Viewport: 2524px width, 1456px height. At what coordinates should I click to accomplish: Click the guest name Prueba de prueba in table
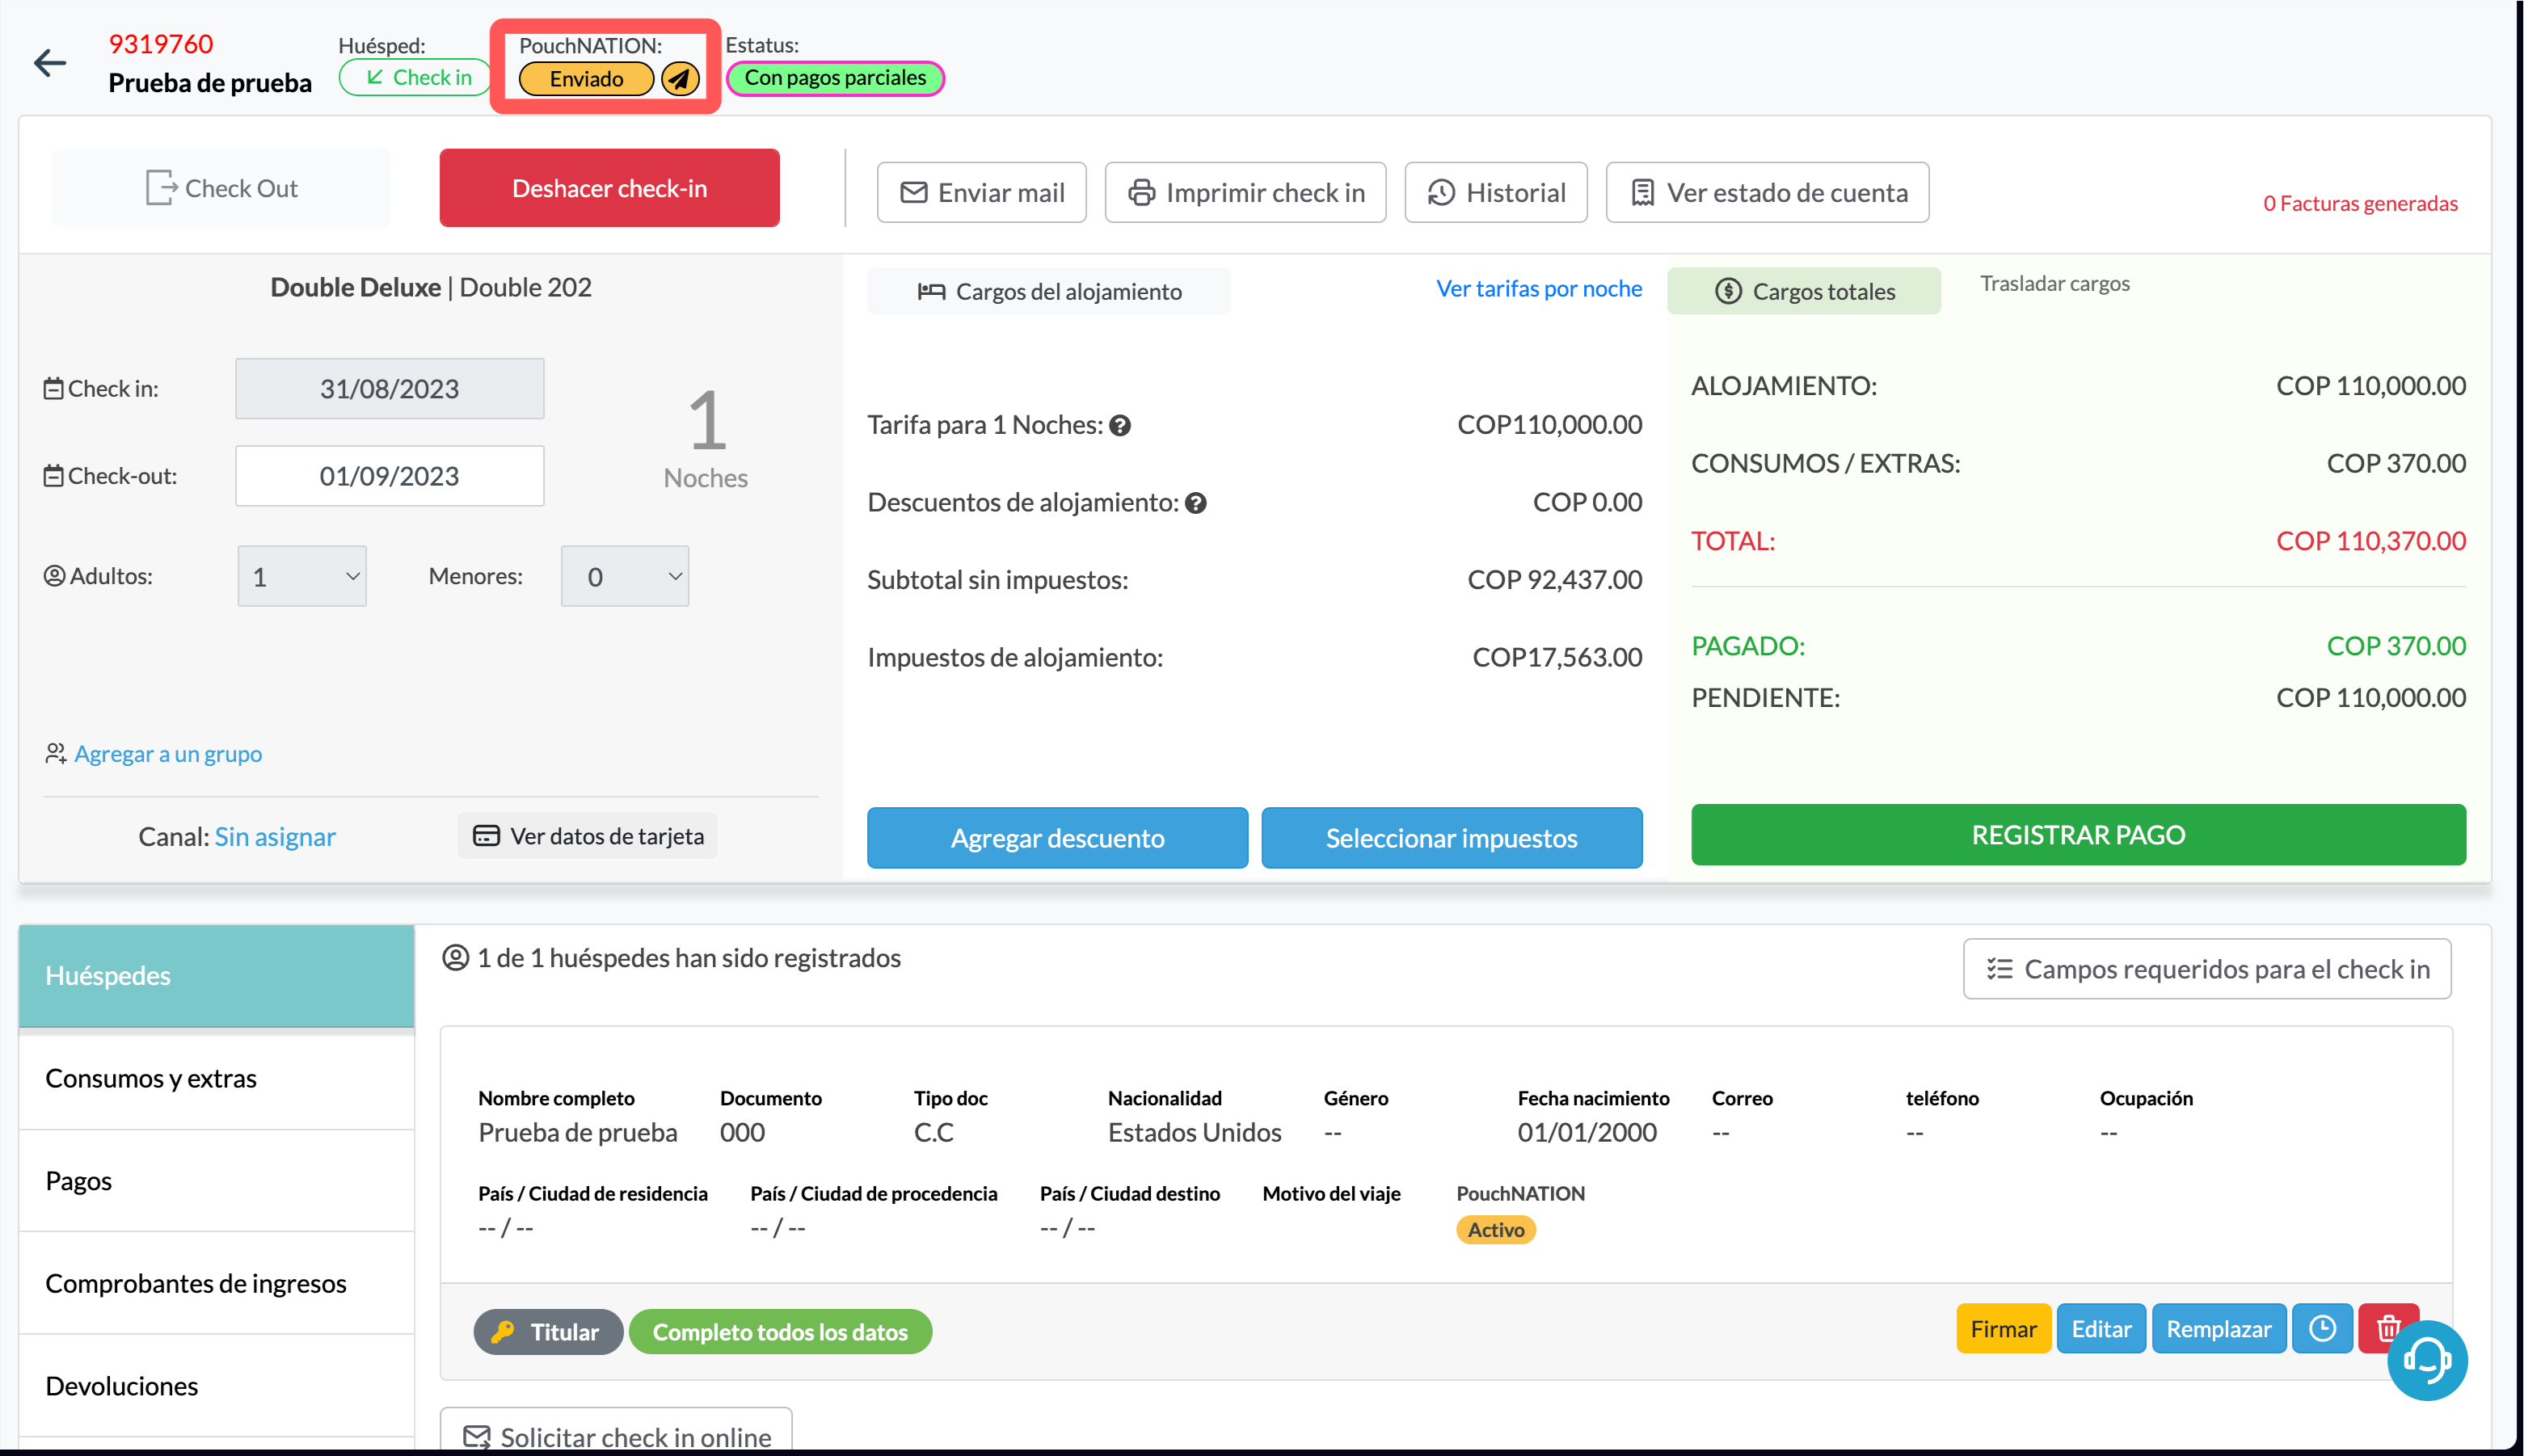pos(578,1132)
